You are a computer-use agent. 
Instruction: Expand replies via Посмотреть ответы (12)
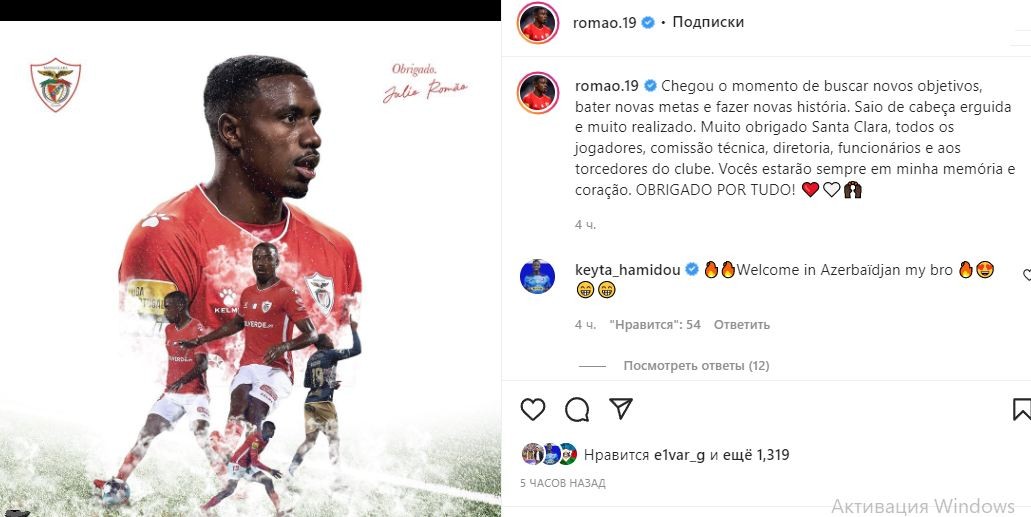696,366
